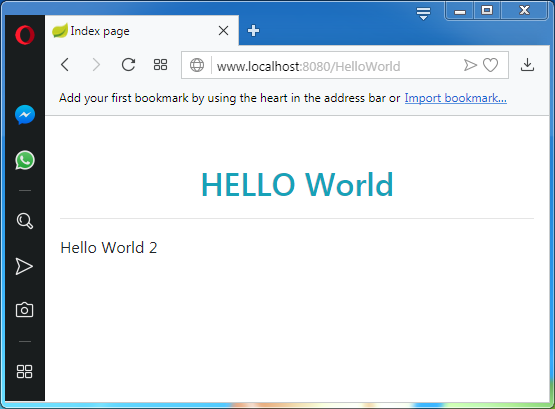Screen dimensions: 555x409
Task: Open WhatsApp in the sidebar
Action: pos(25,160)
